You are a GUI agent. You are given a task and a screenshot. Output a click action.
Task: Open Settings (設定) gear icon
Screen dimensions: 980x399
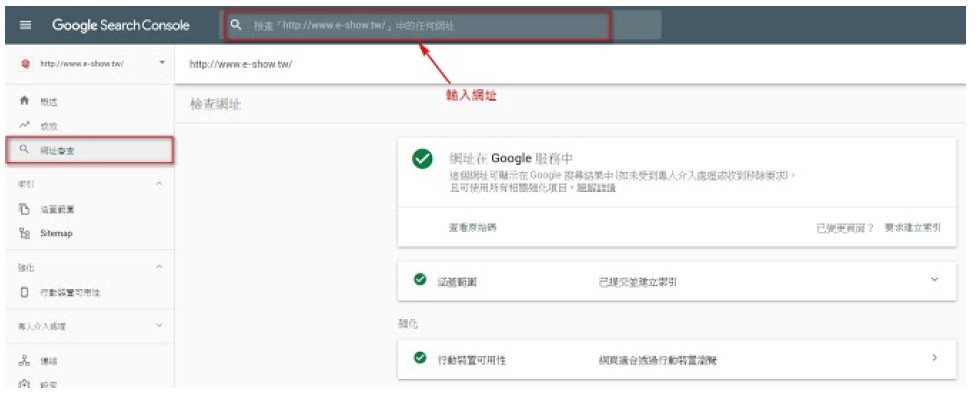coord(25,383)
